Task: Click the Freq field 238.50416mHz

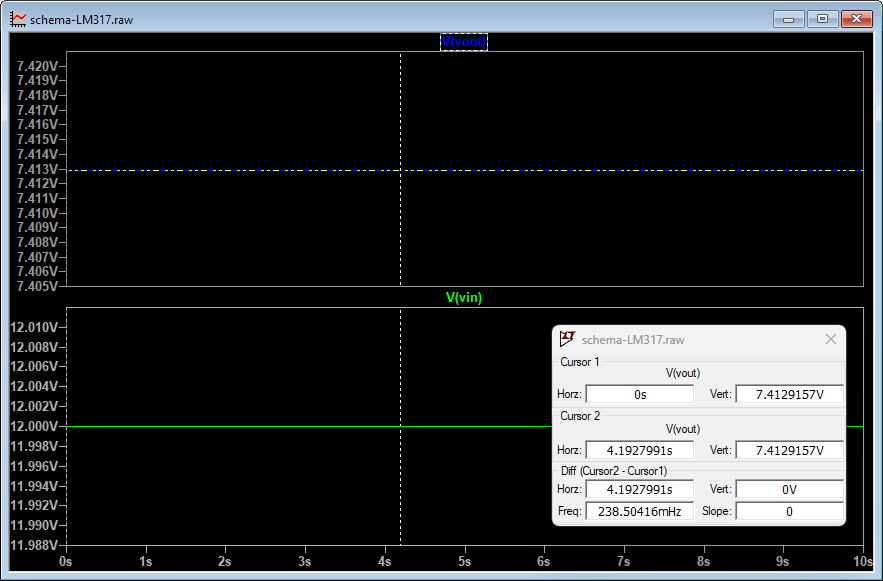Action: coord(640,511)
